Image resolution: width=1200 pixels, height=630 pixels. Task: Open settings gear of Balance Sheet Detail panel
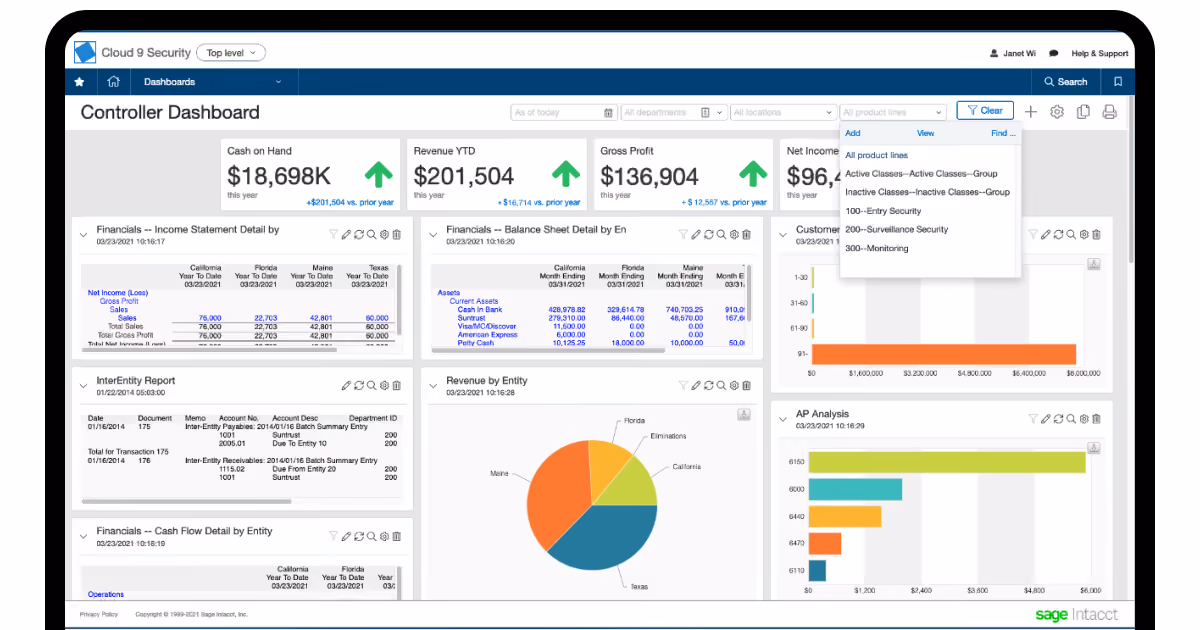[733, 234]
